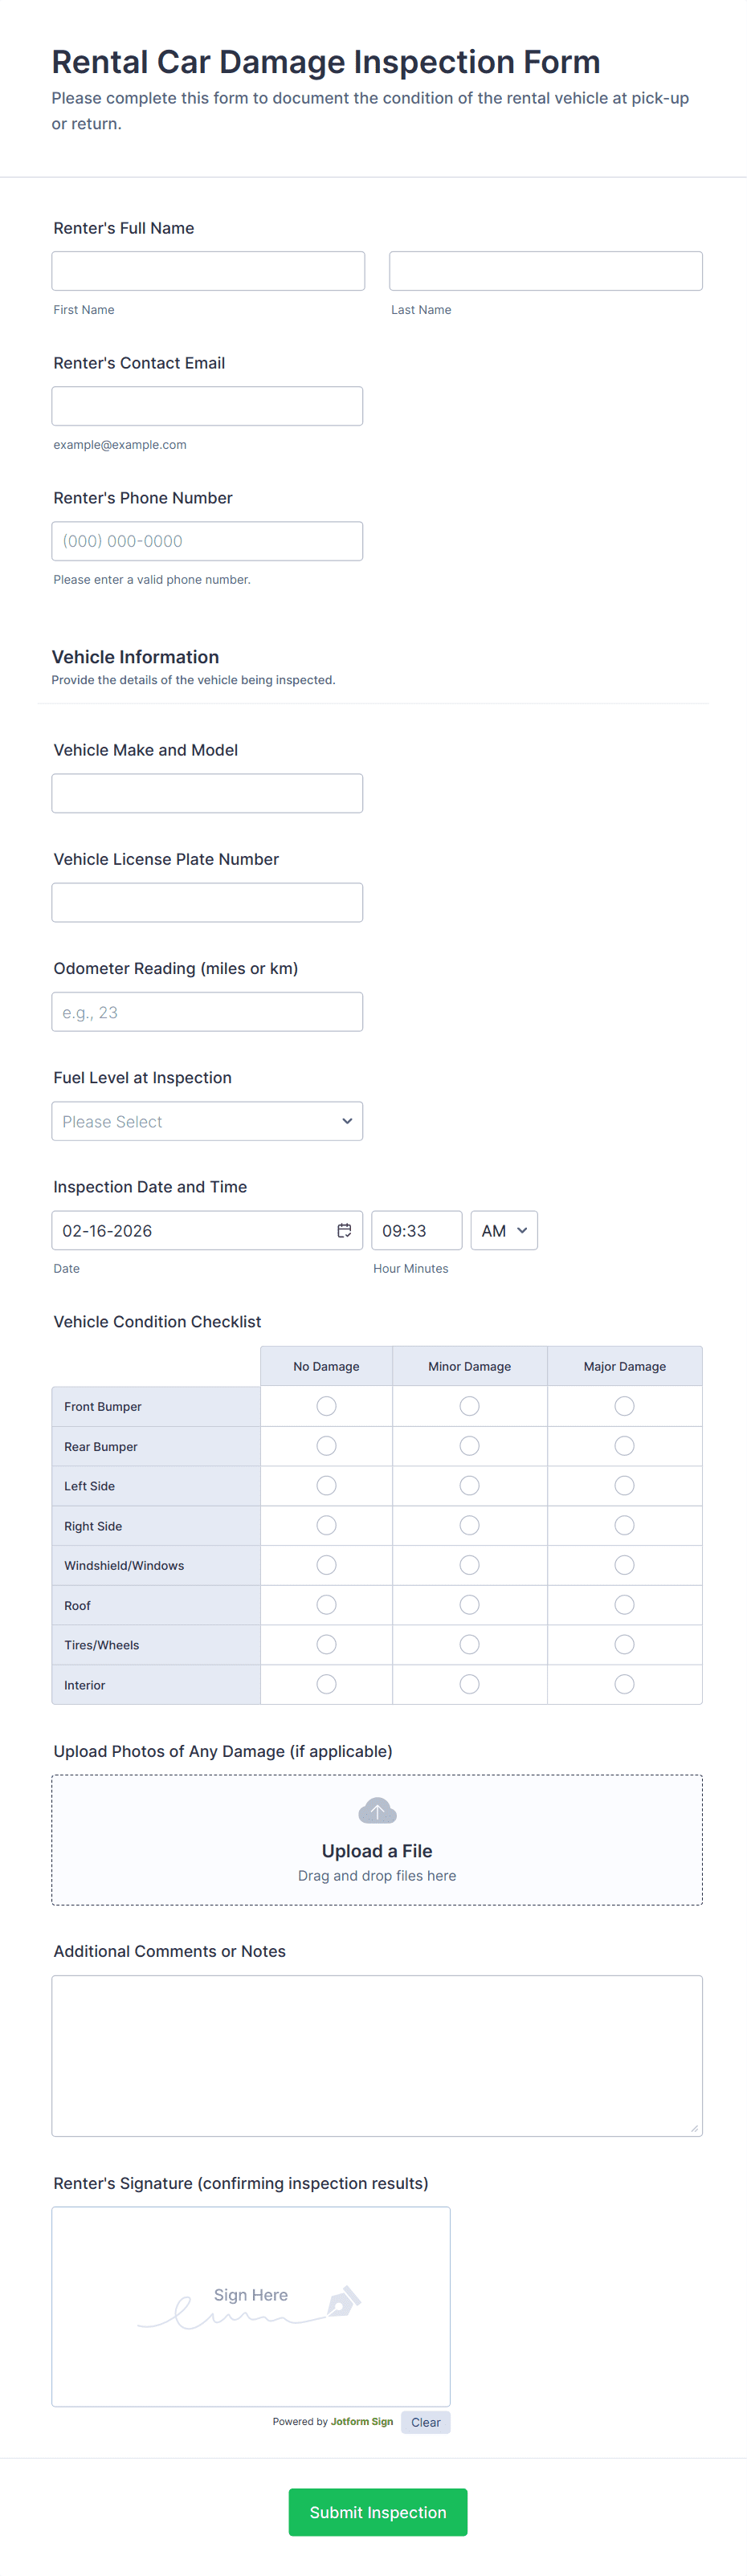747x2576 pixels.
Task: Mark Interior as No Damage
Action: tap(326, 1684)
